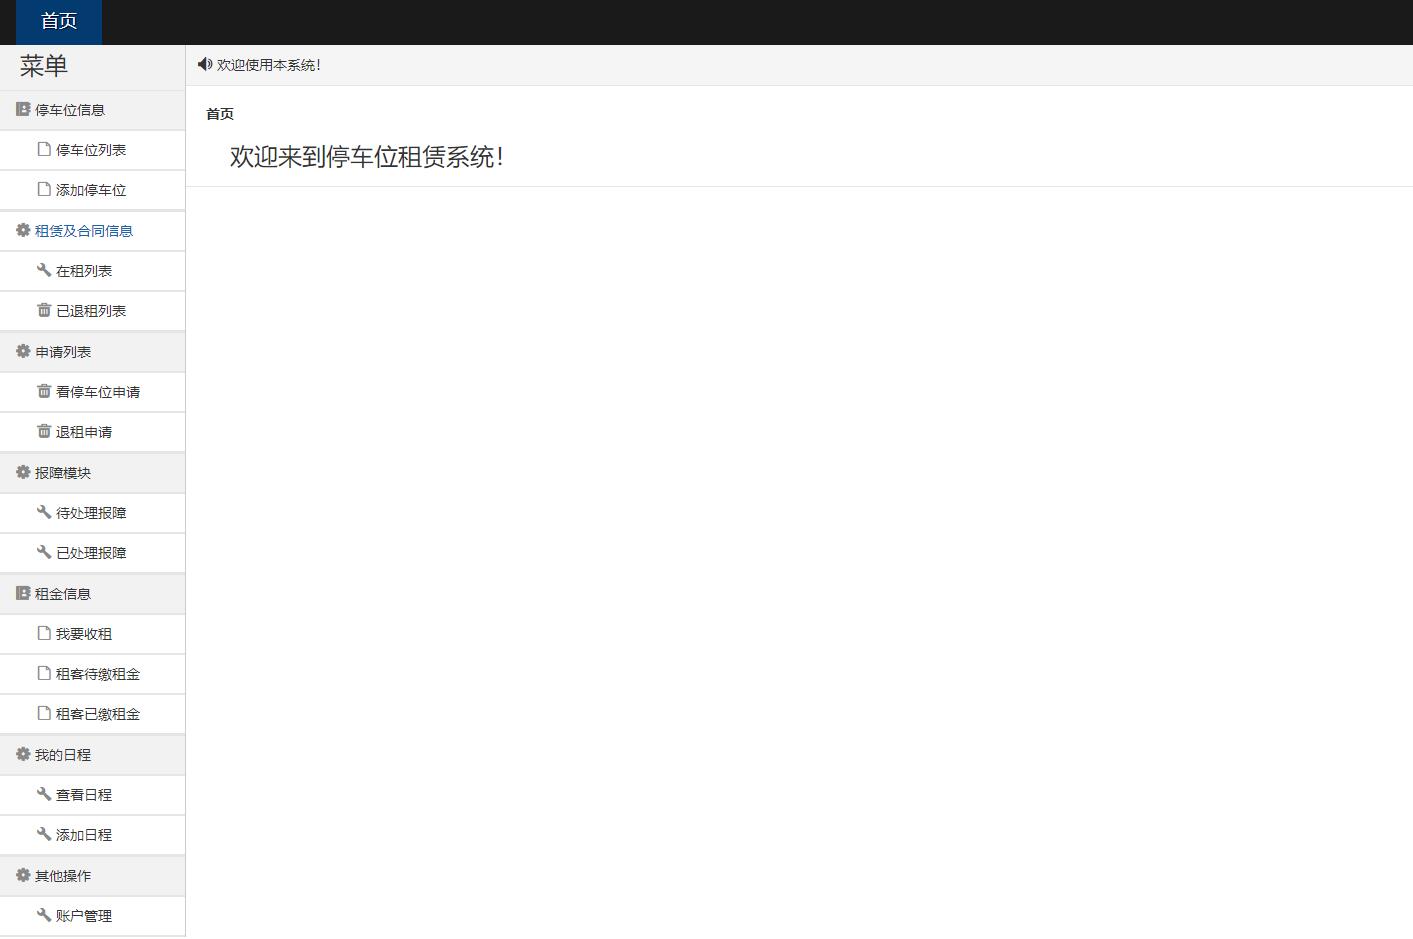Click wrench icon beside 在租列表

44,270
